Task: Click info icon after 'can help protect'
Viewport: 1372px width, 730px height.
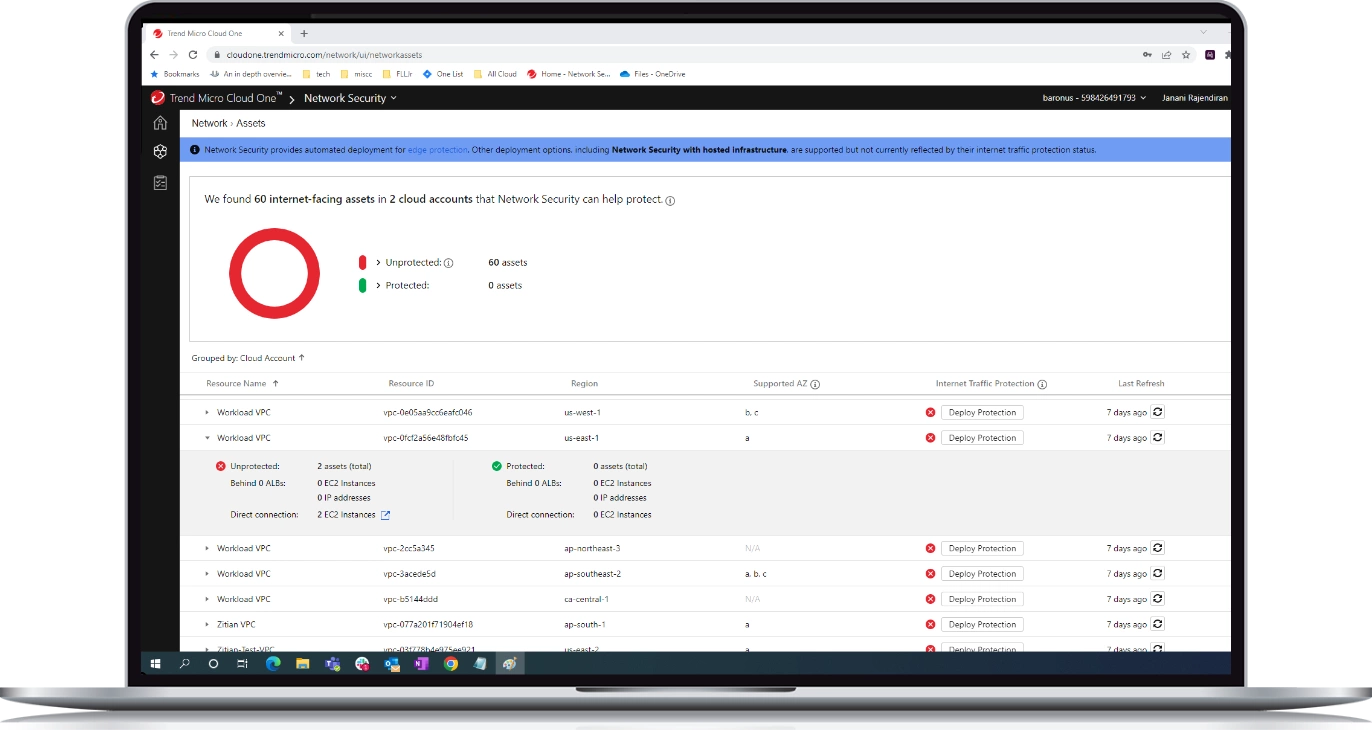Action: coord(670,200)
